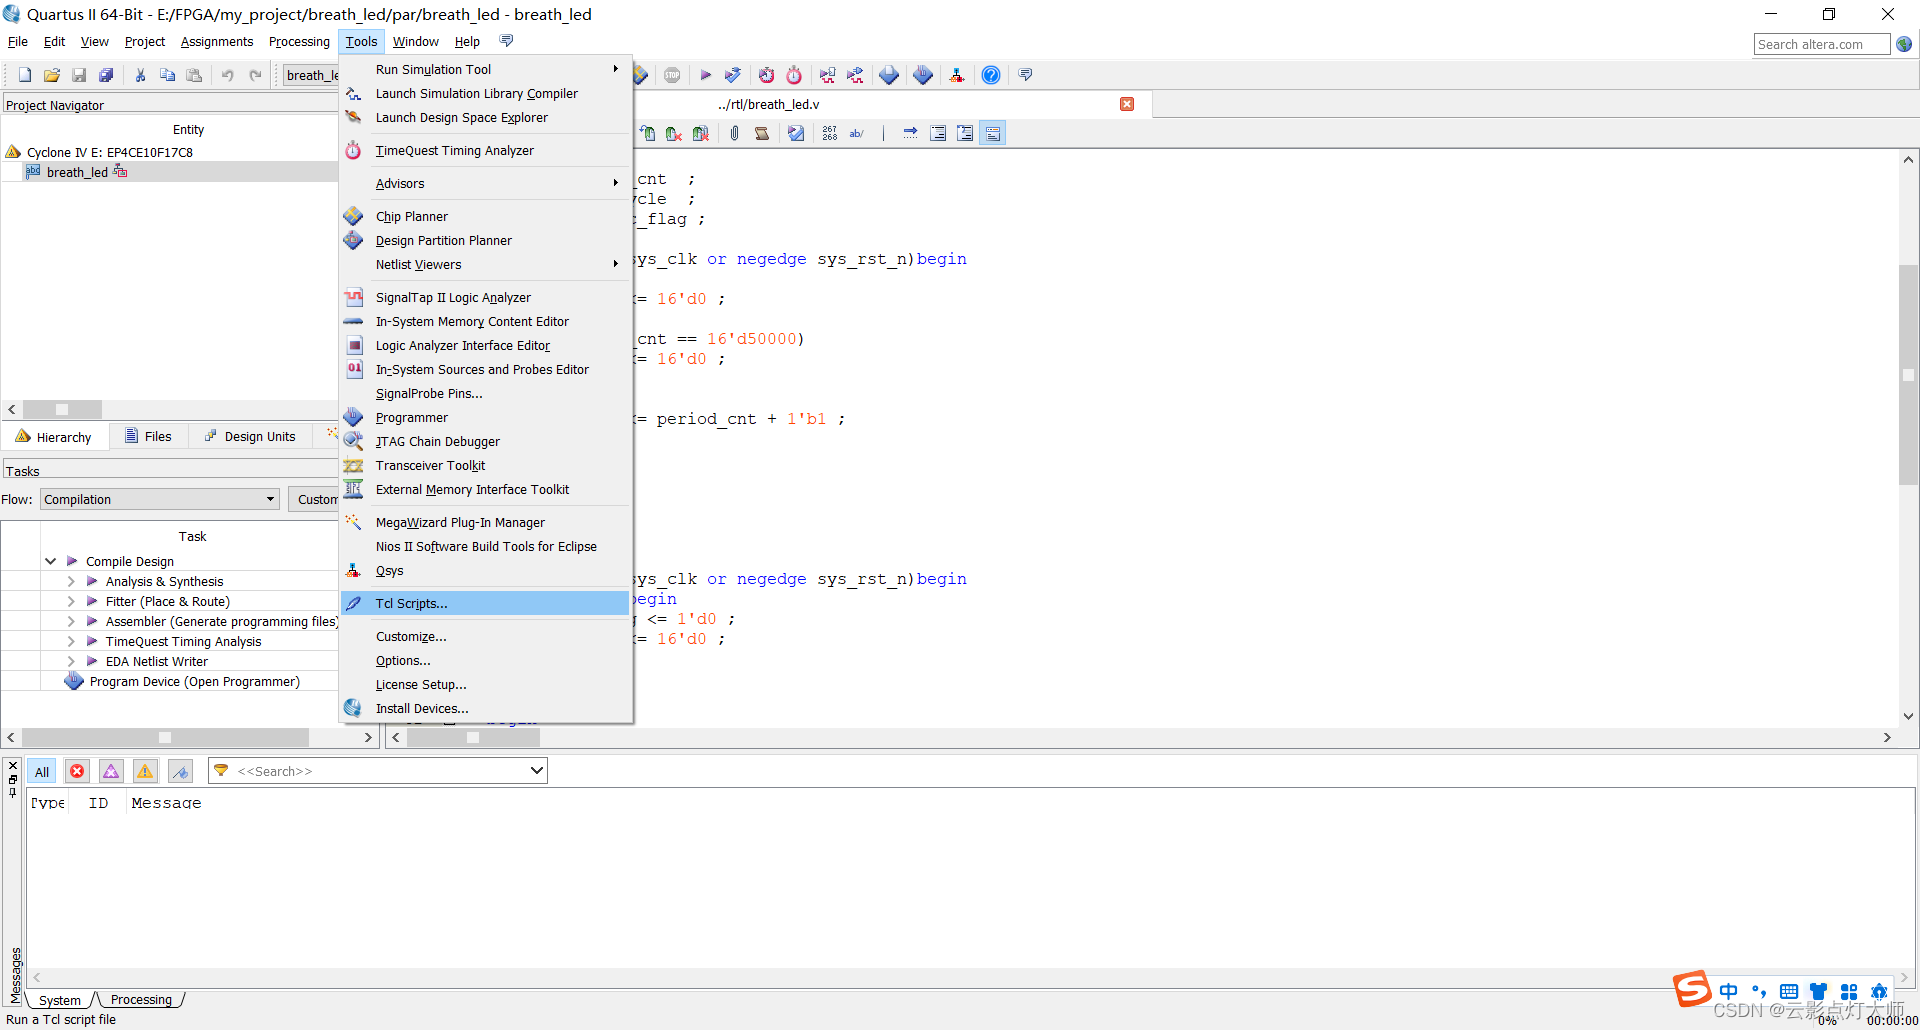
Task: Click the SignalTap II Logic Analyzer icon
Action: 353,297
